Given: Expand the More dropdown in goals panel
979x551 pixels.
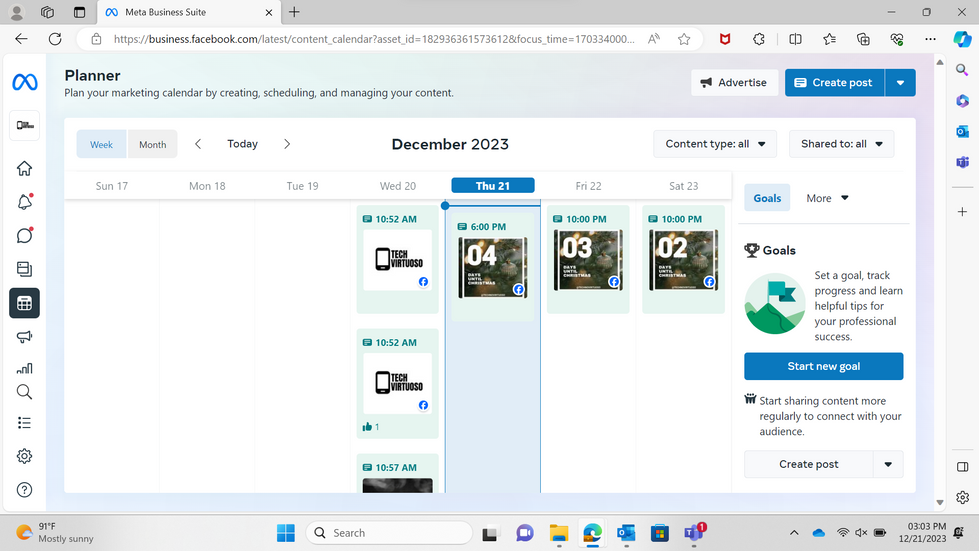Looking at the screenshot, I should (827, 198).
